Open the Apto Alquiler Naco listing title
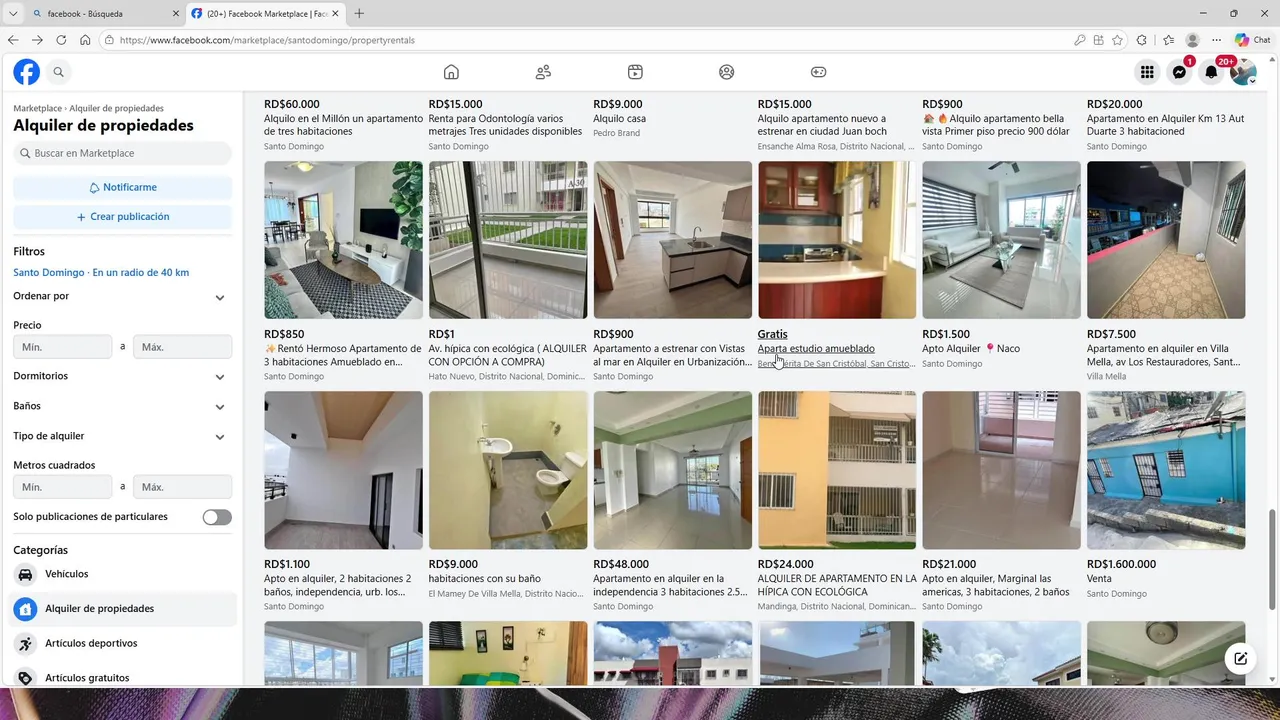 coord(971,349)
